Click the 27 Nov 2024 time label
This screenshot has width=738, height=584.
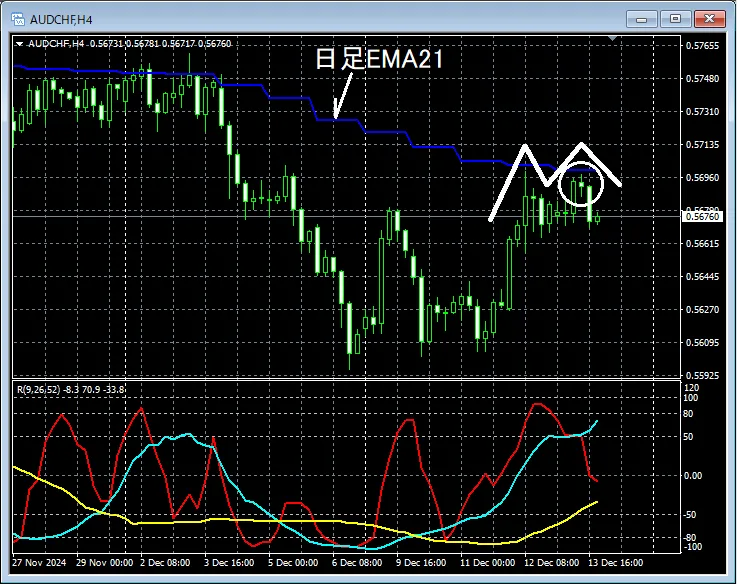pos(40,563)
